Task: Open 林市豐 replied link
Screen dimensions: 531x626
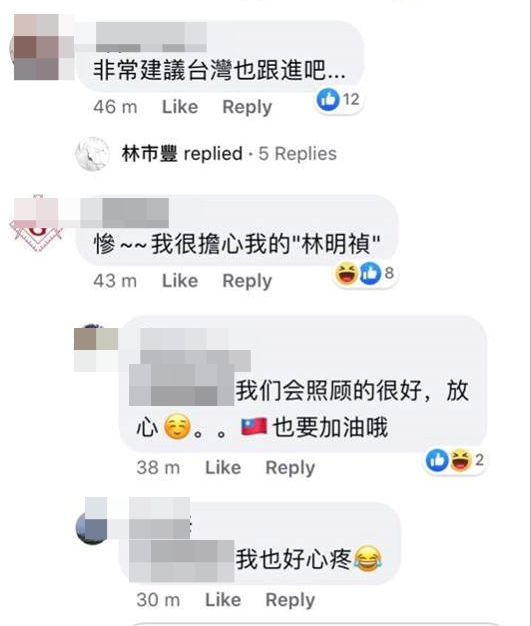Action: [x=182, y=154]
